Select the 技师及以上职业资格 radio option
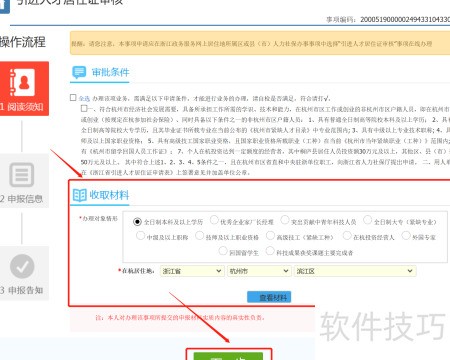Viewport: 450px width, 360px height. coord(199,236)
